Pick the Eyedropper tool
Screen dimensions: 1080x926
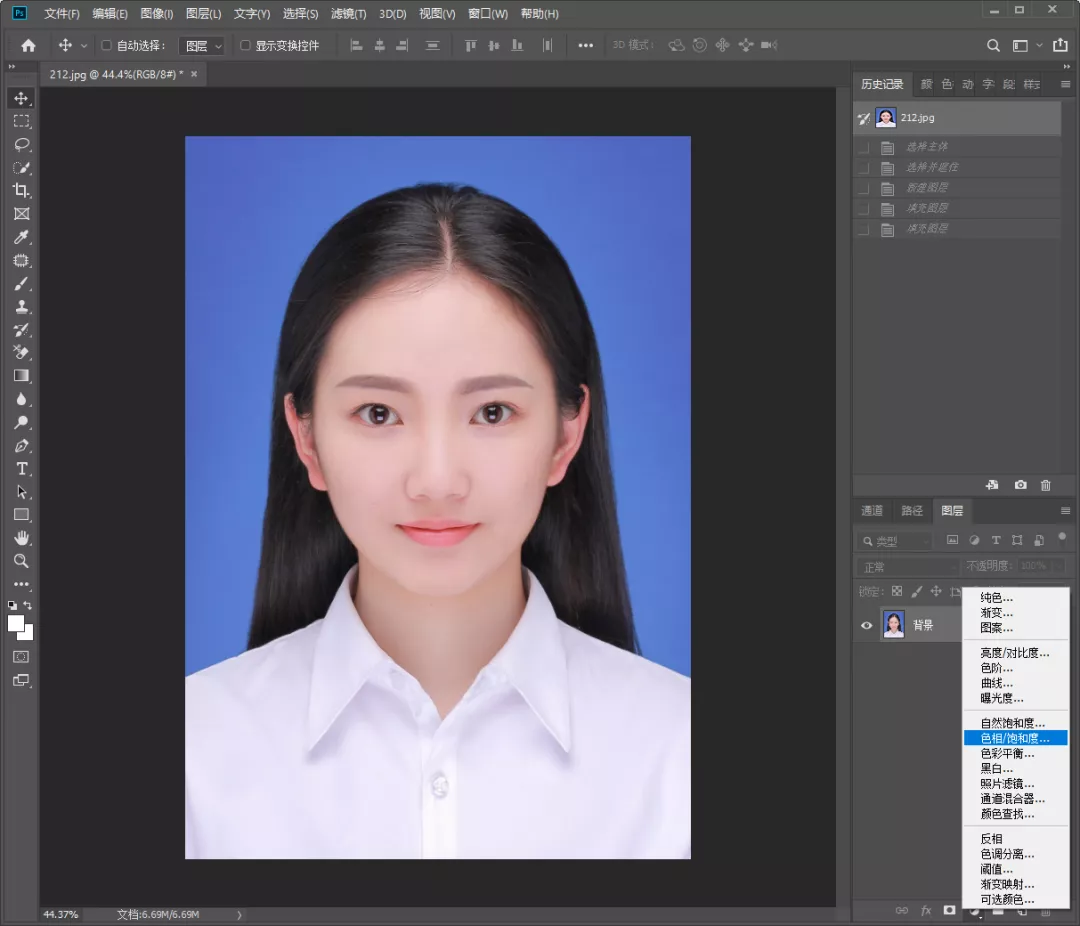click(x=21, y=237)
